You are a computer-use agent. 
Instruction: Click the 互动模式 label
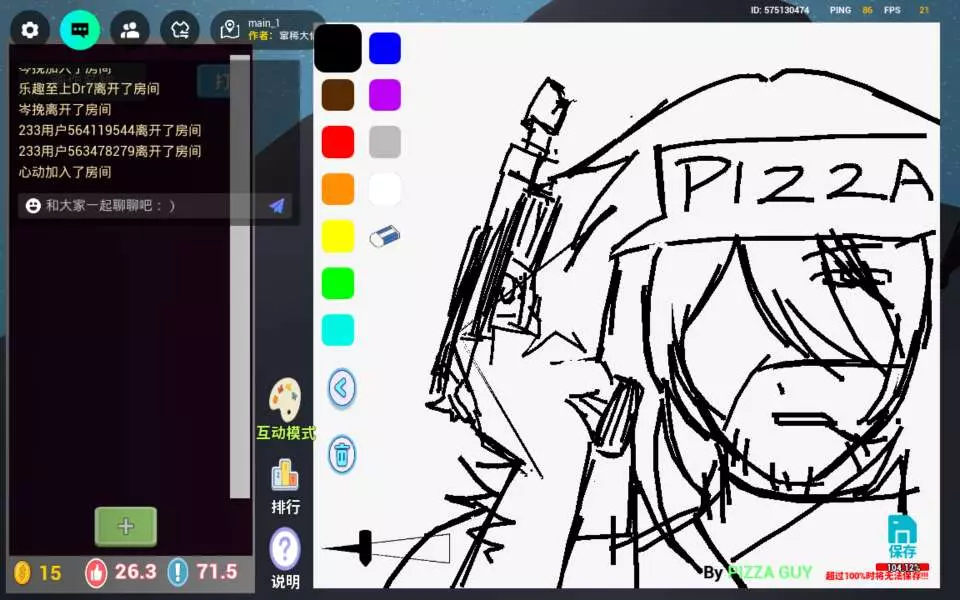pos(286,433)
